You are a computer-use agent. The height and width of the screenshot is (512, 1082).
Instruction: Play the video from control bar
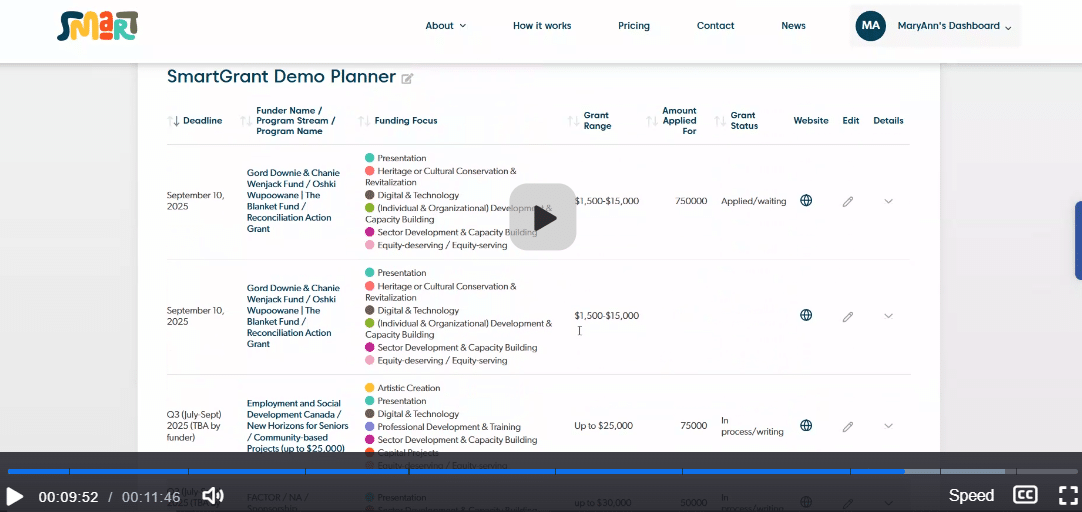point(14,496)
